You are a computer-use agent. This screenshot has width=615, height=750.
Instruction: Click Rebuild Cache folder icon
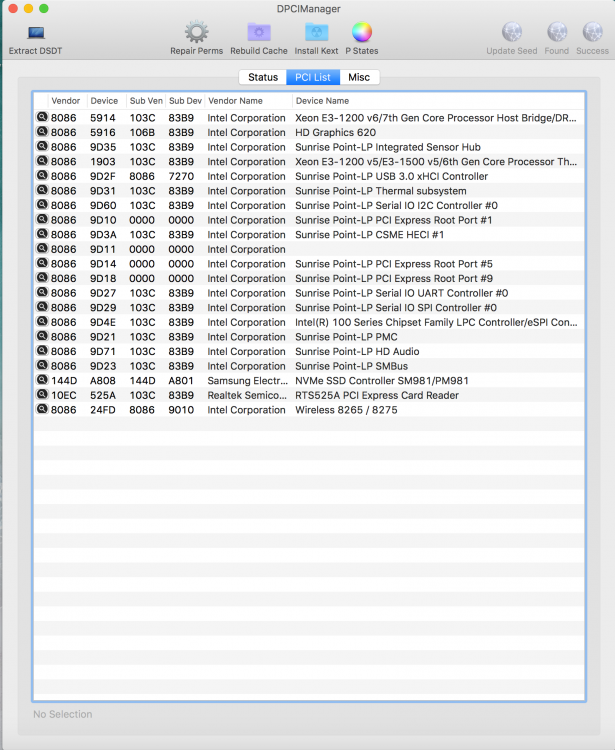pyautogui.click(x=259, y=32)
